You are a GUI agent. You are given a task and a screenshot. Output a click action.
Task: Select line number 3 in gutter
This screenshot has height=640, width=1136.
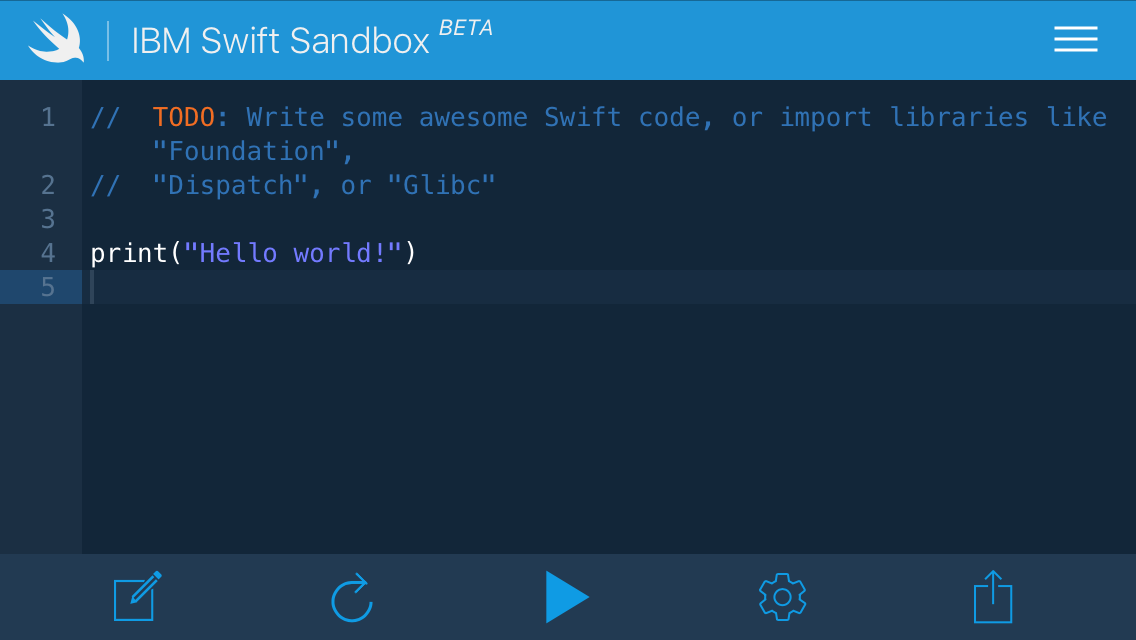(x=48, y=220)
